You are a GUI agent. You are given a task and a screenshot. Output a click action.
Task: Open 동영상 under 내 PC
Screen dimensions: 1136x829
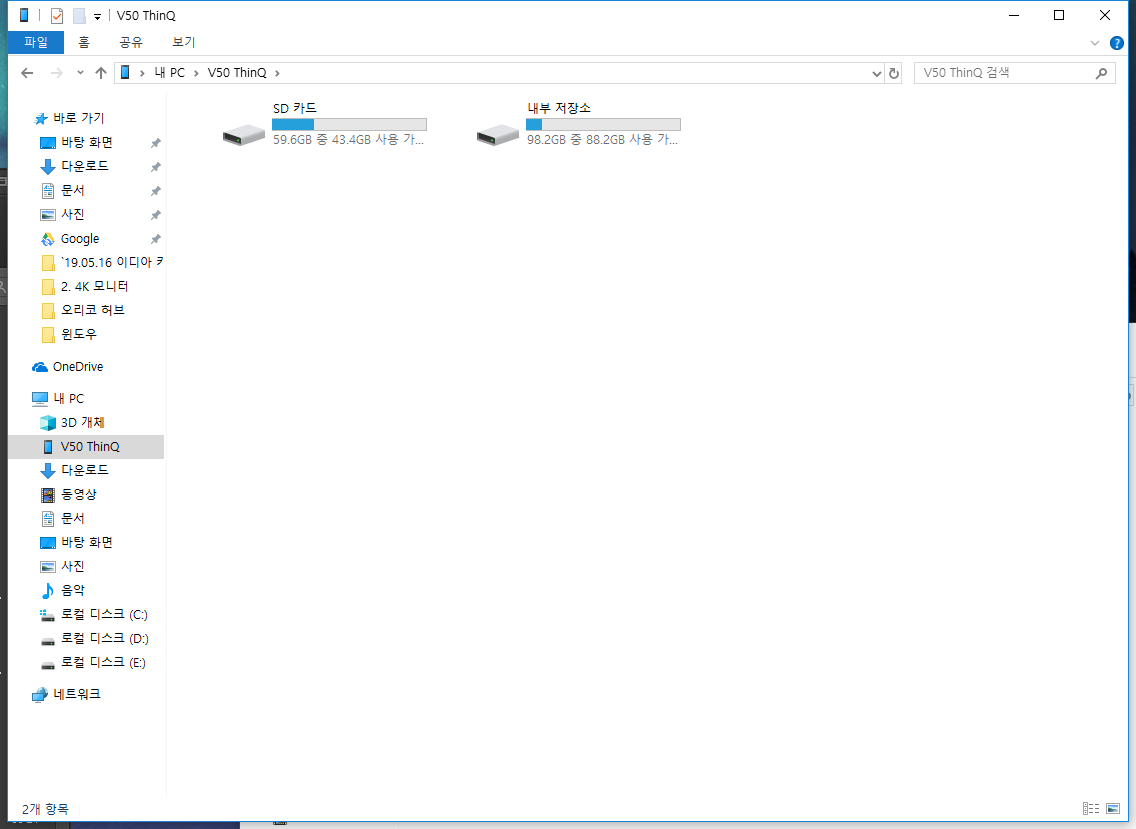coord(78,494)
